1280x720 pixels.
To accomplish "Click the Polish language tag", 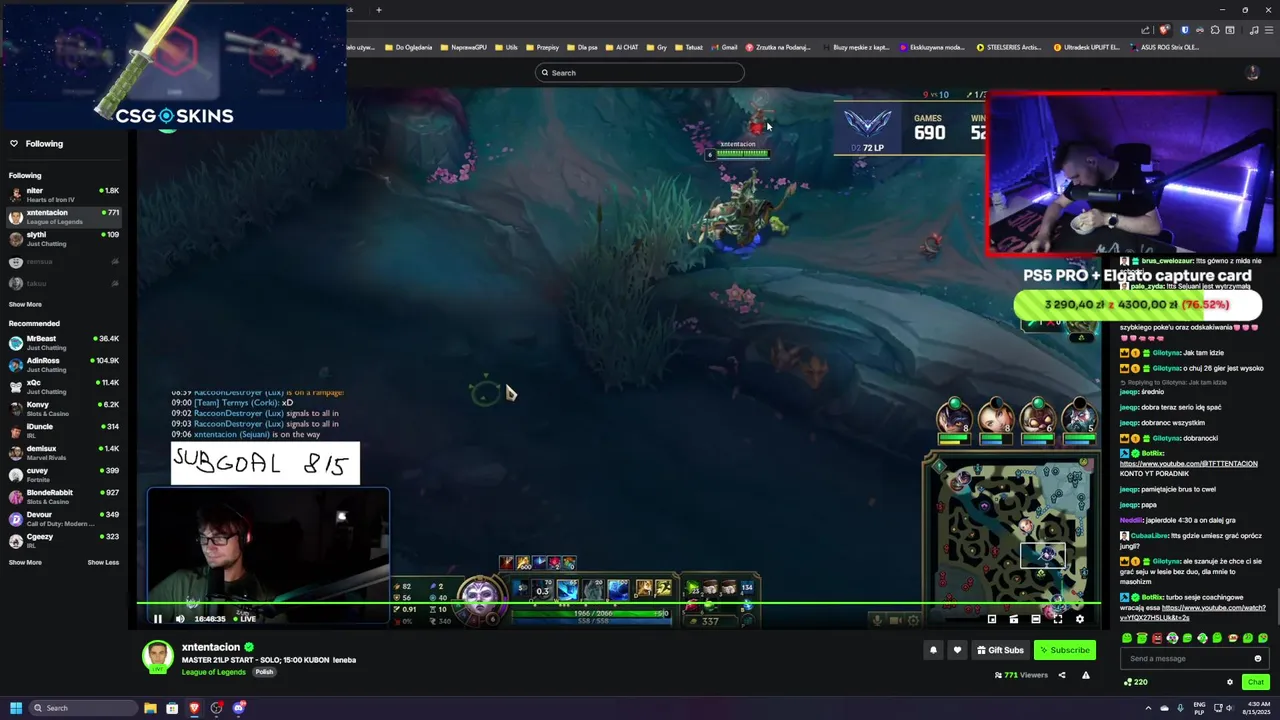I will [x=264, y=672].
